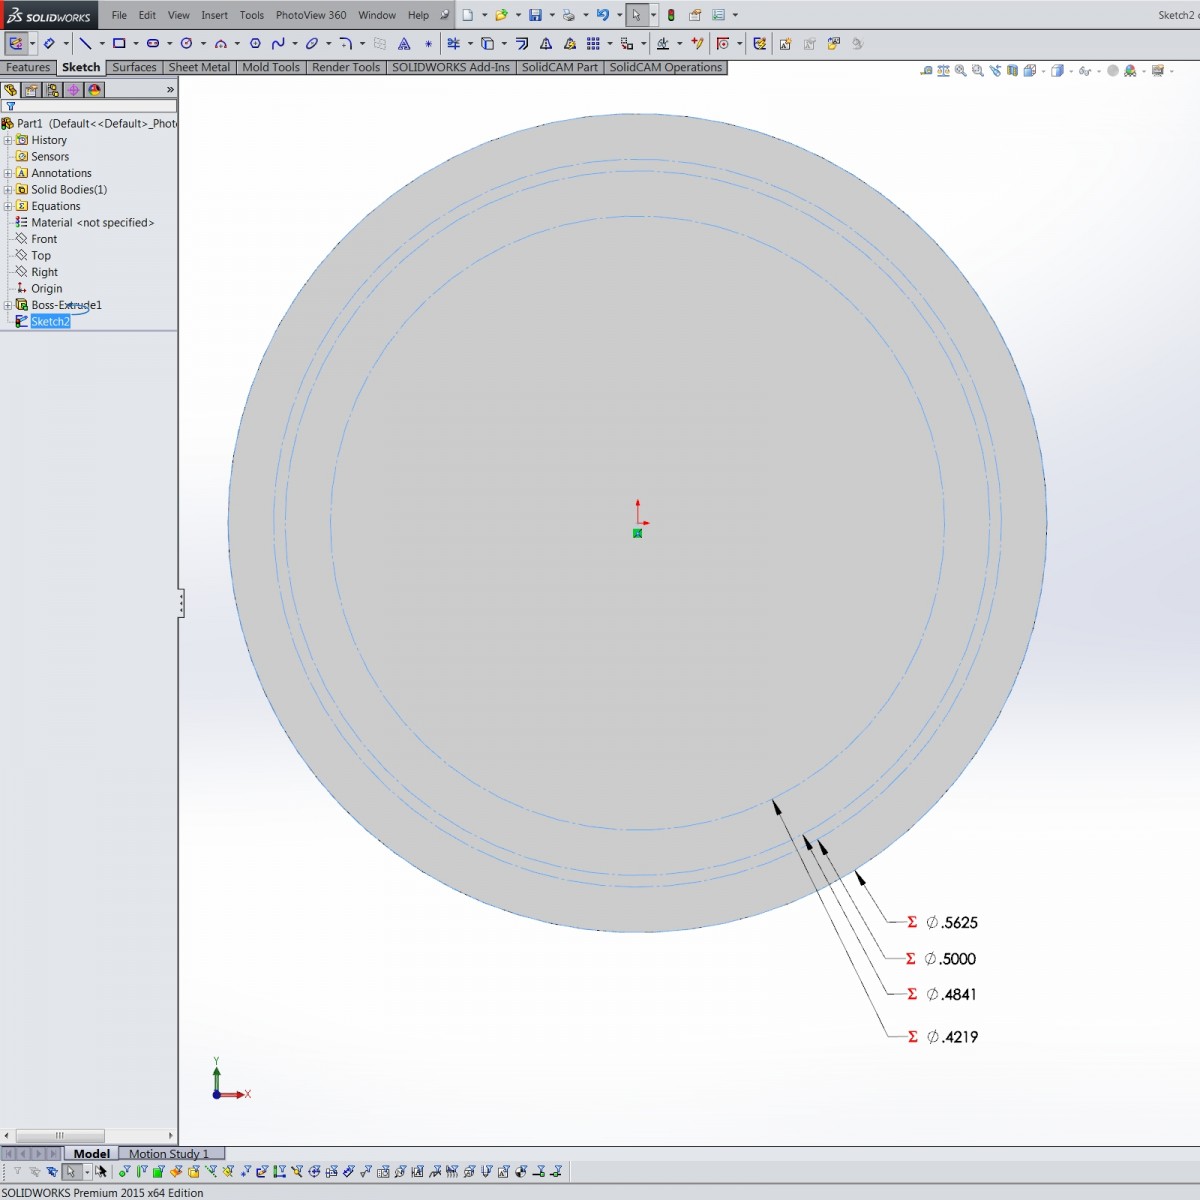Activate the Zoom to Area tool
Image resolution: width=1200 pixels, height=1200 pixels.
(976, 72)
